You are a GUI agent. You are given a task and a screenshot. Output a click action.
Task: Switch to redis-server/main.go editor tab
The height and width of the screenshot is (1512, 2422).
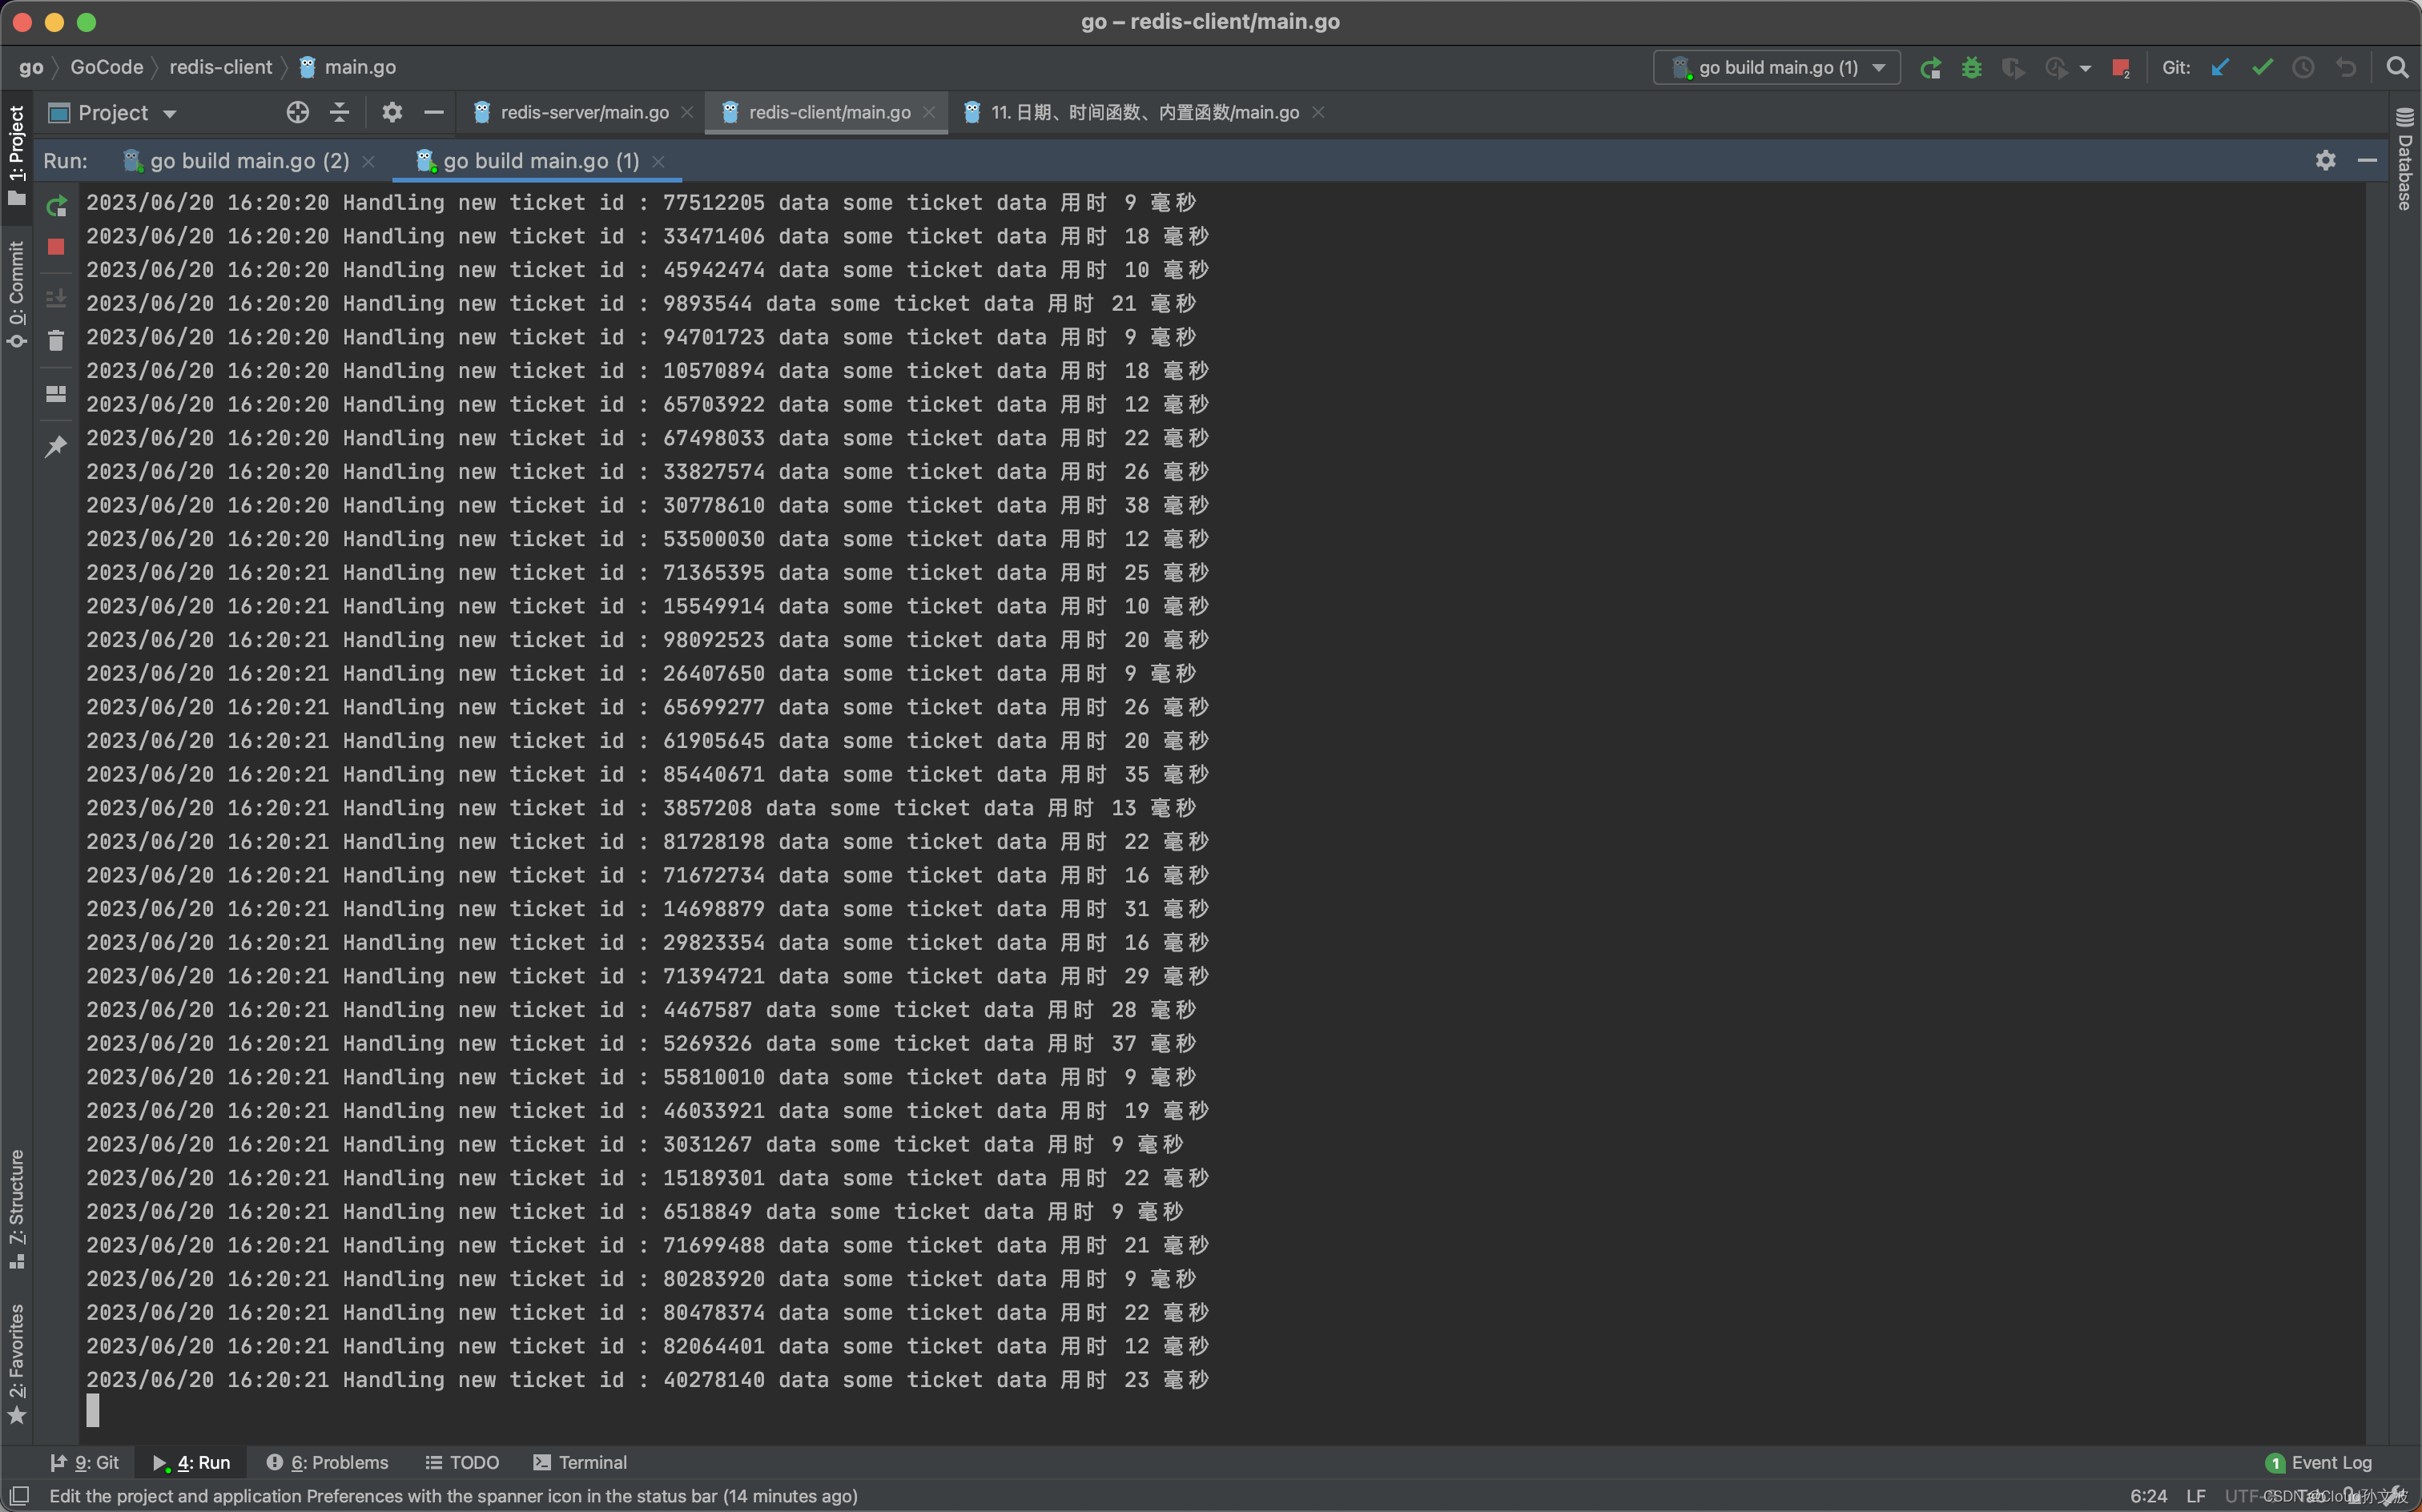[584, 113]
